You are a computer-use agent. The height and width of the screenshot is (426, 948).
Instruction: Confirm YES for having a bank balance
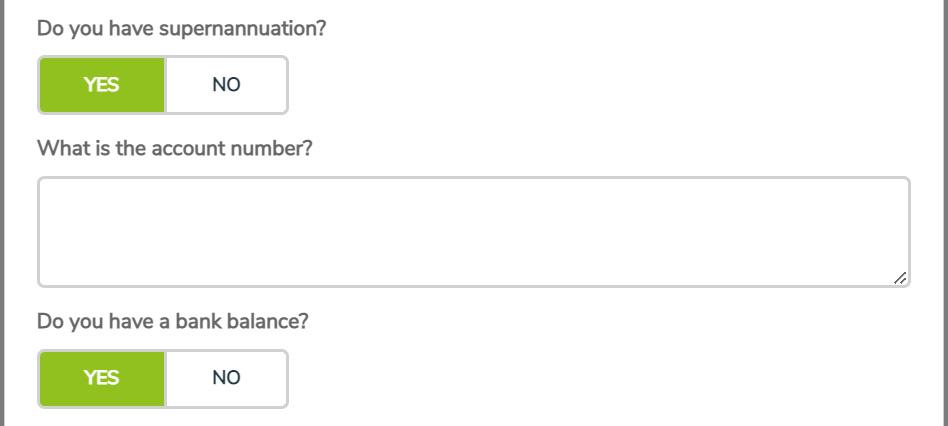[102, 378]
